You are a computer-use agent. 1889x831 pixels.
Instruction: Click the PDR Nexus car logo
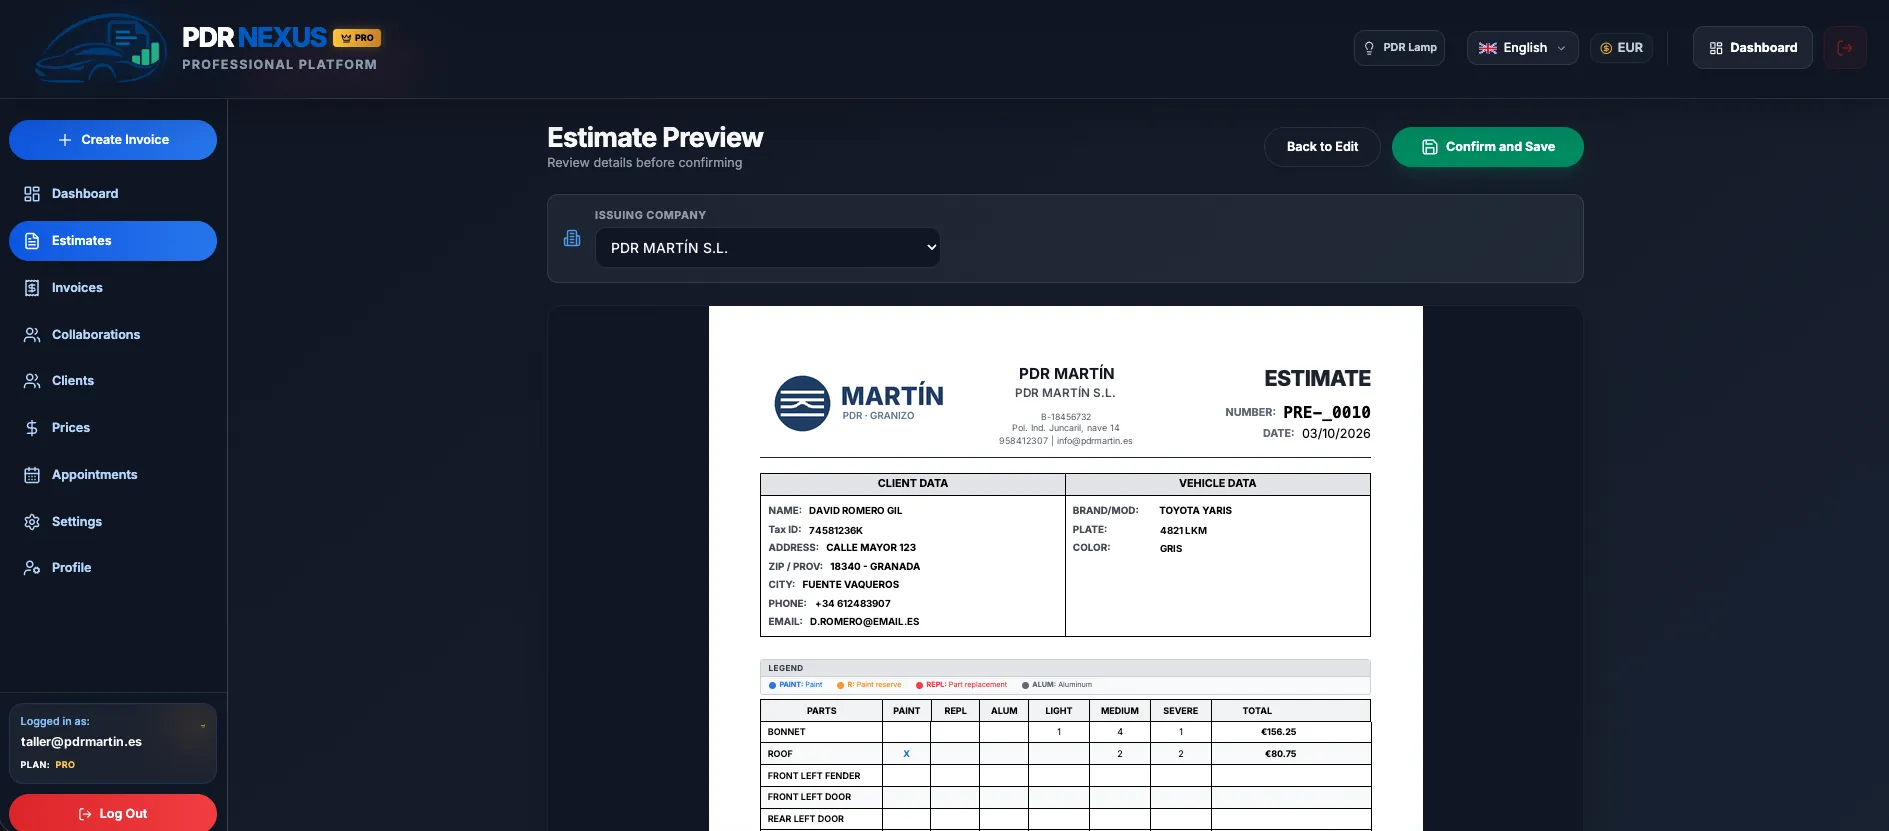[x=100, y=48]
